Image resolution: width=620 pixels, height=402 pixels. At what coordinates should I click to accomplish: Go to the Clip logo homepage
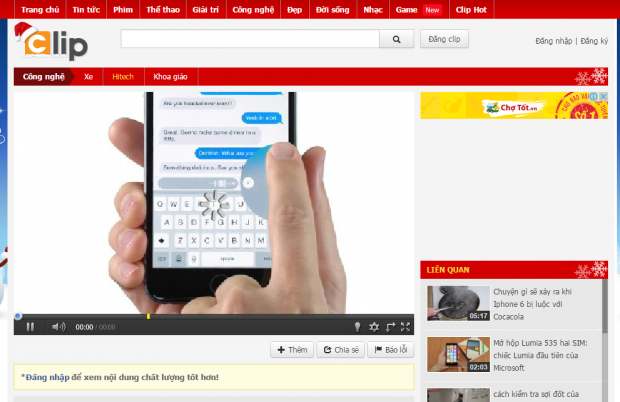[x=52, y=42]
